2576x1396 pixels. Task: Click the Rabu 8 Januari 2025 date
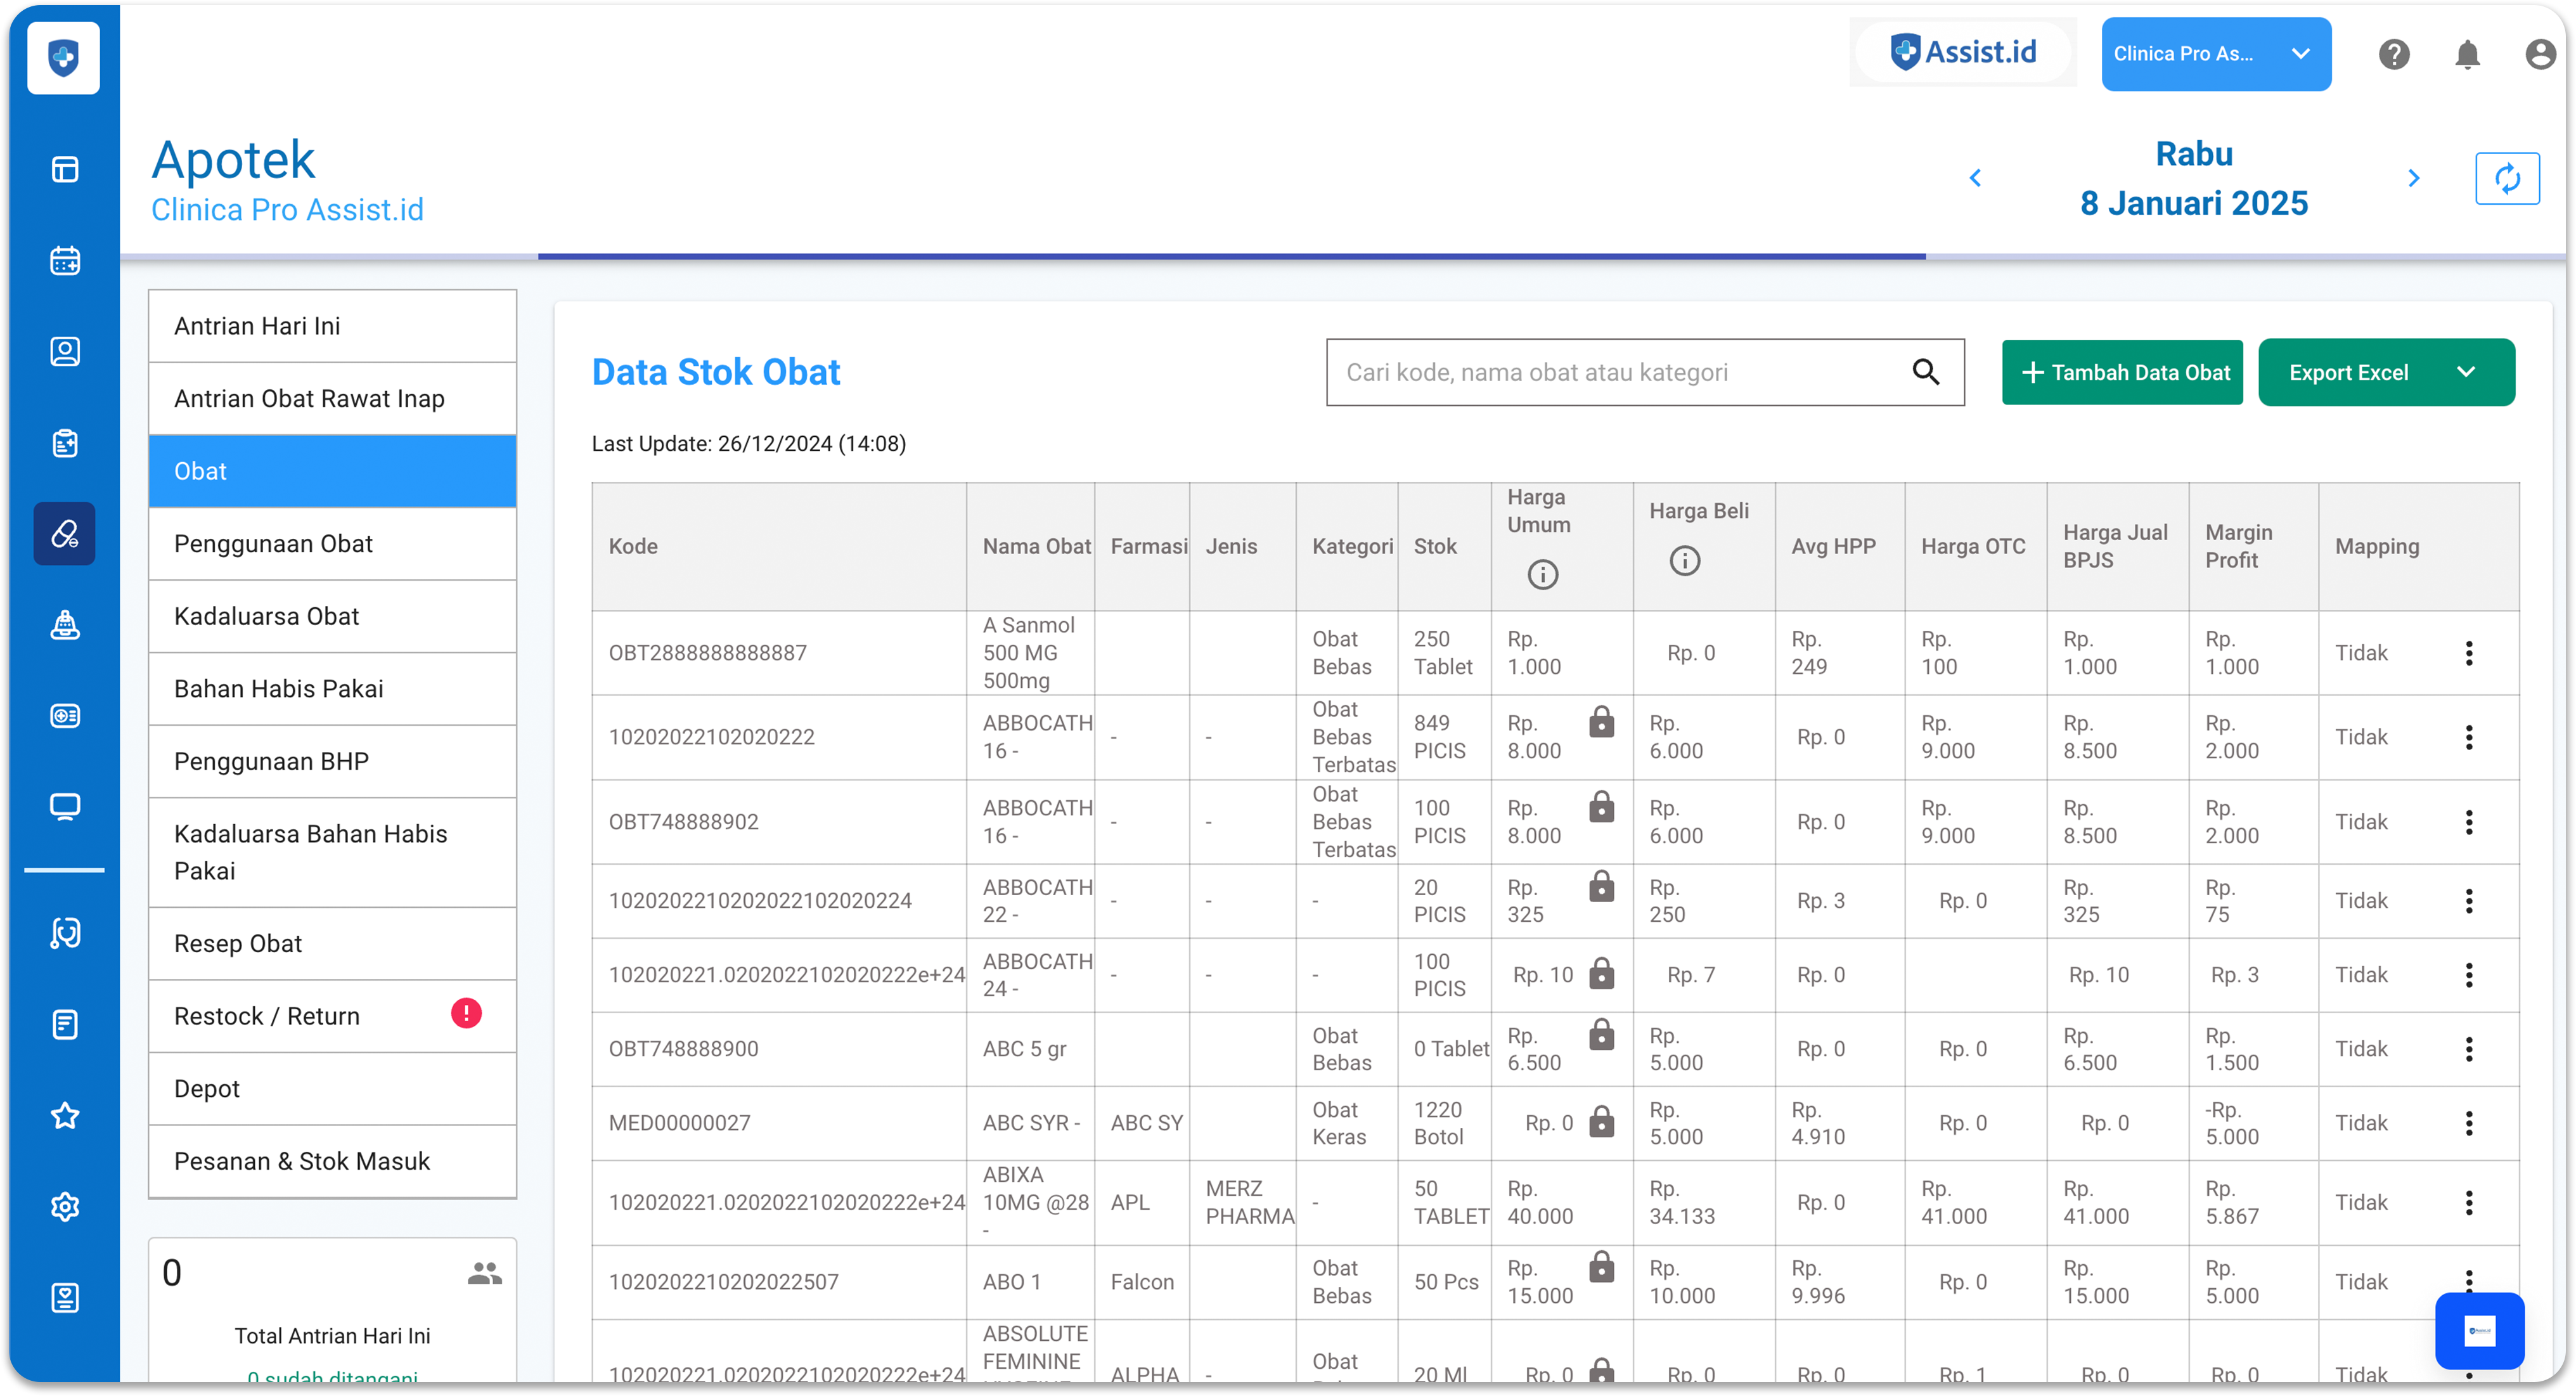pyautogui.click(x=2193, y=179)
